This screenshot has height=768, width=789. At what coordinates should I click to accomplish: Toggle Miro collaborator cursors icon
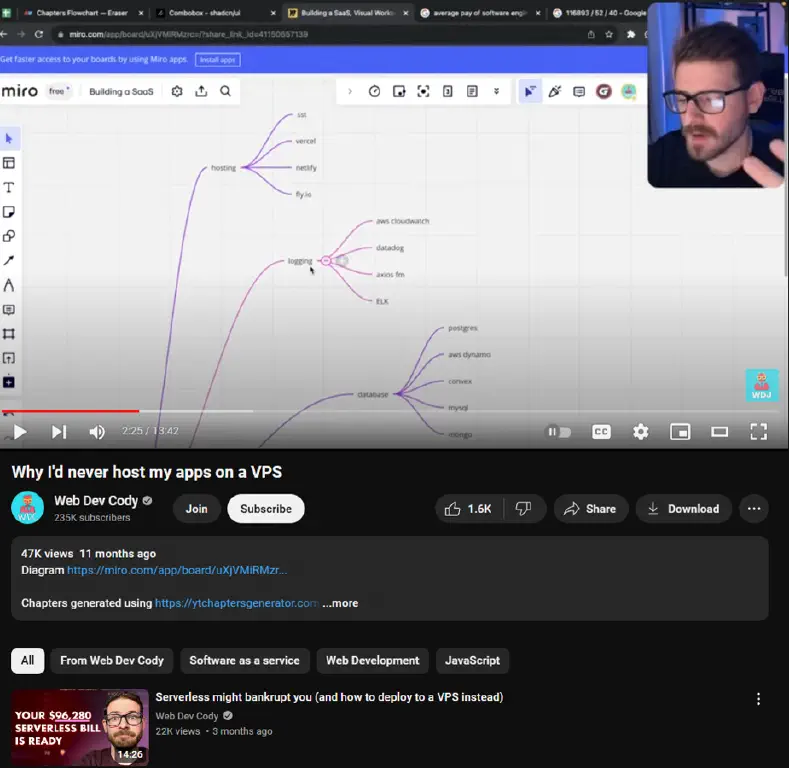tap(530, 91)
